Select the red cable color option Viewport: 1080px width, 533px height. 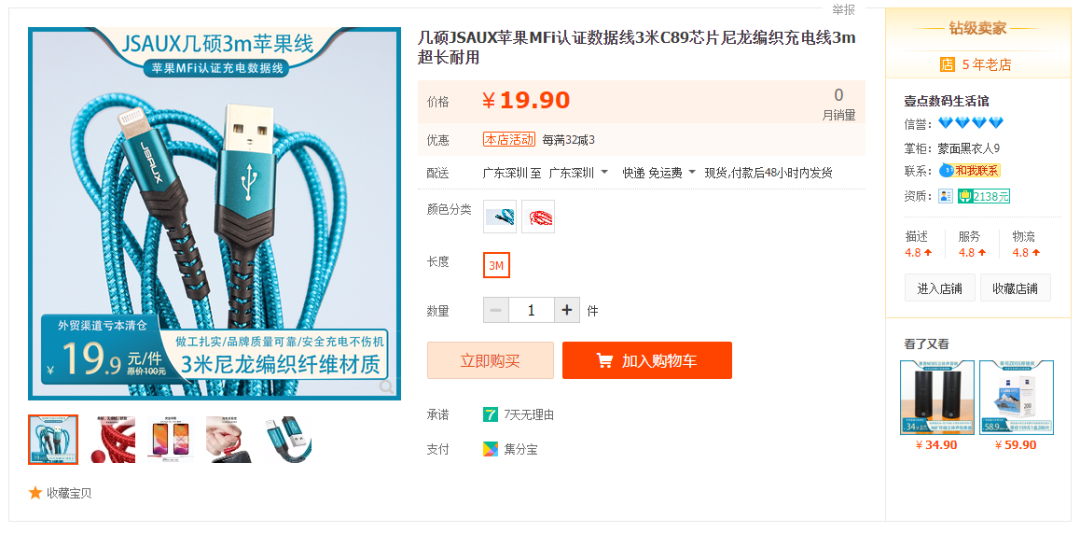click(x=538, y=217)
